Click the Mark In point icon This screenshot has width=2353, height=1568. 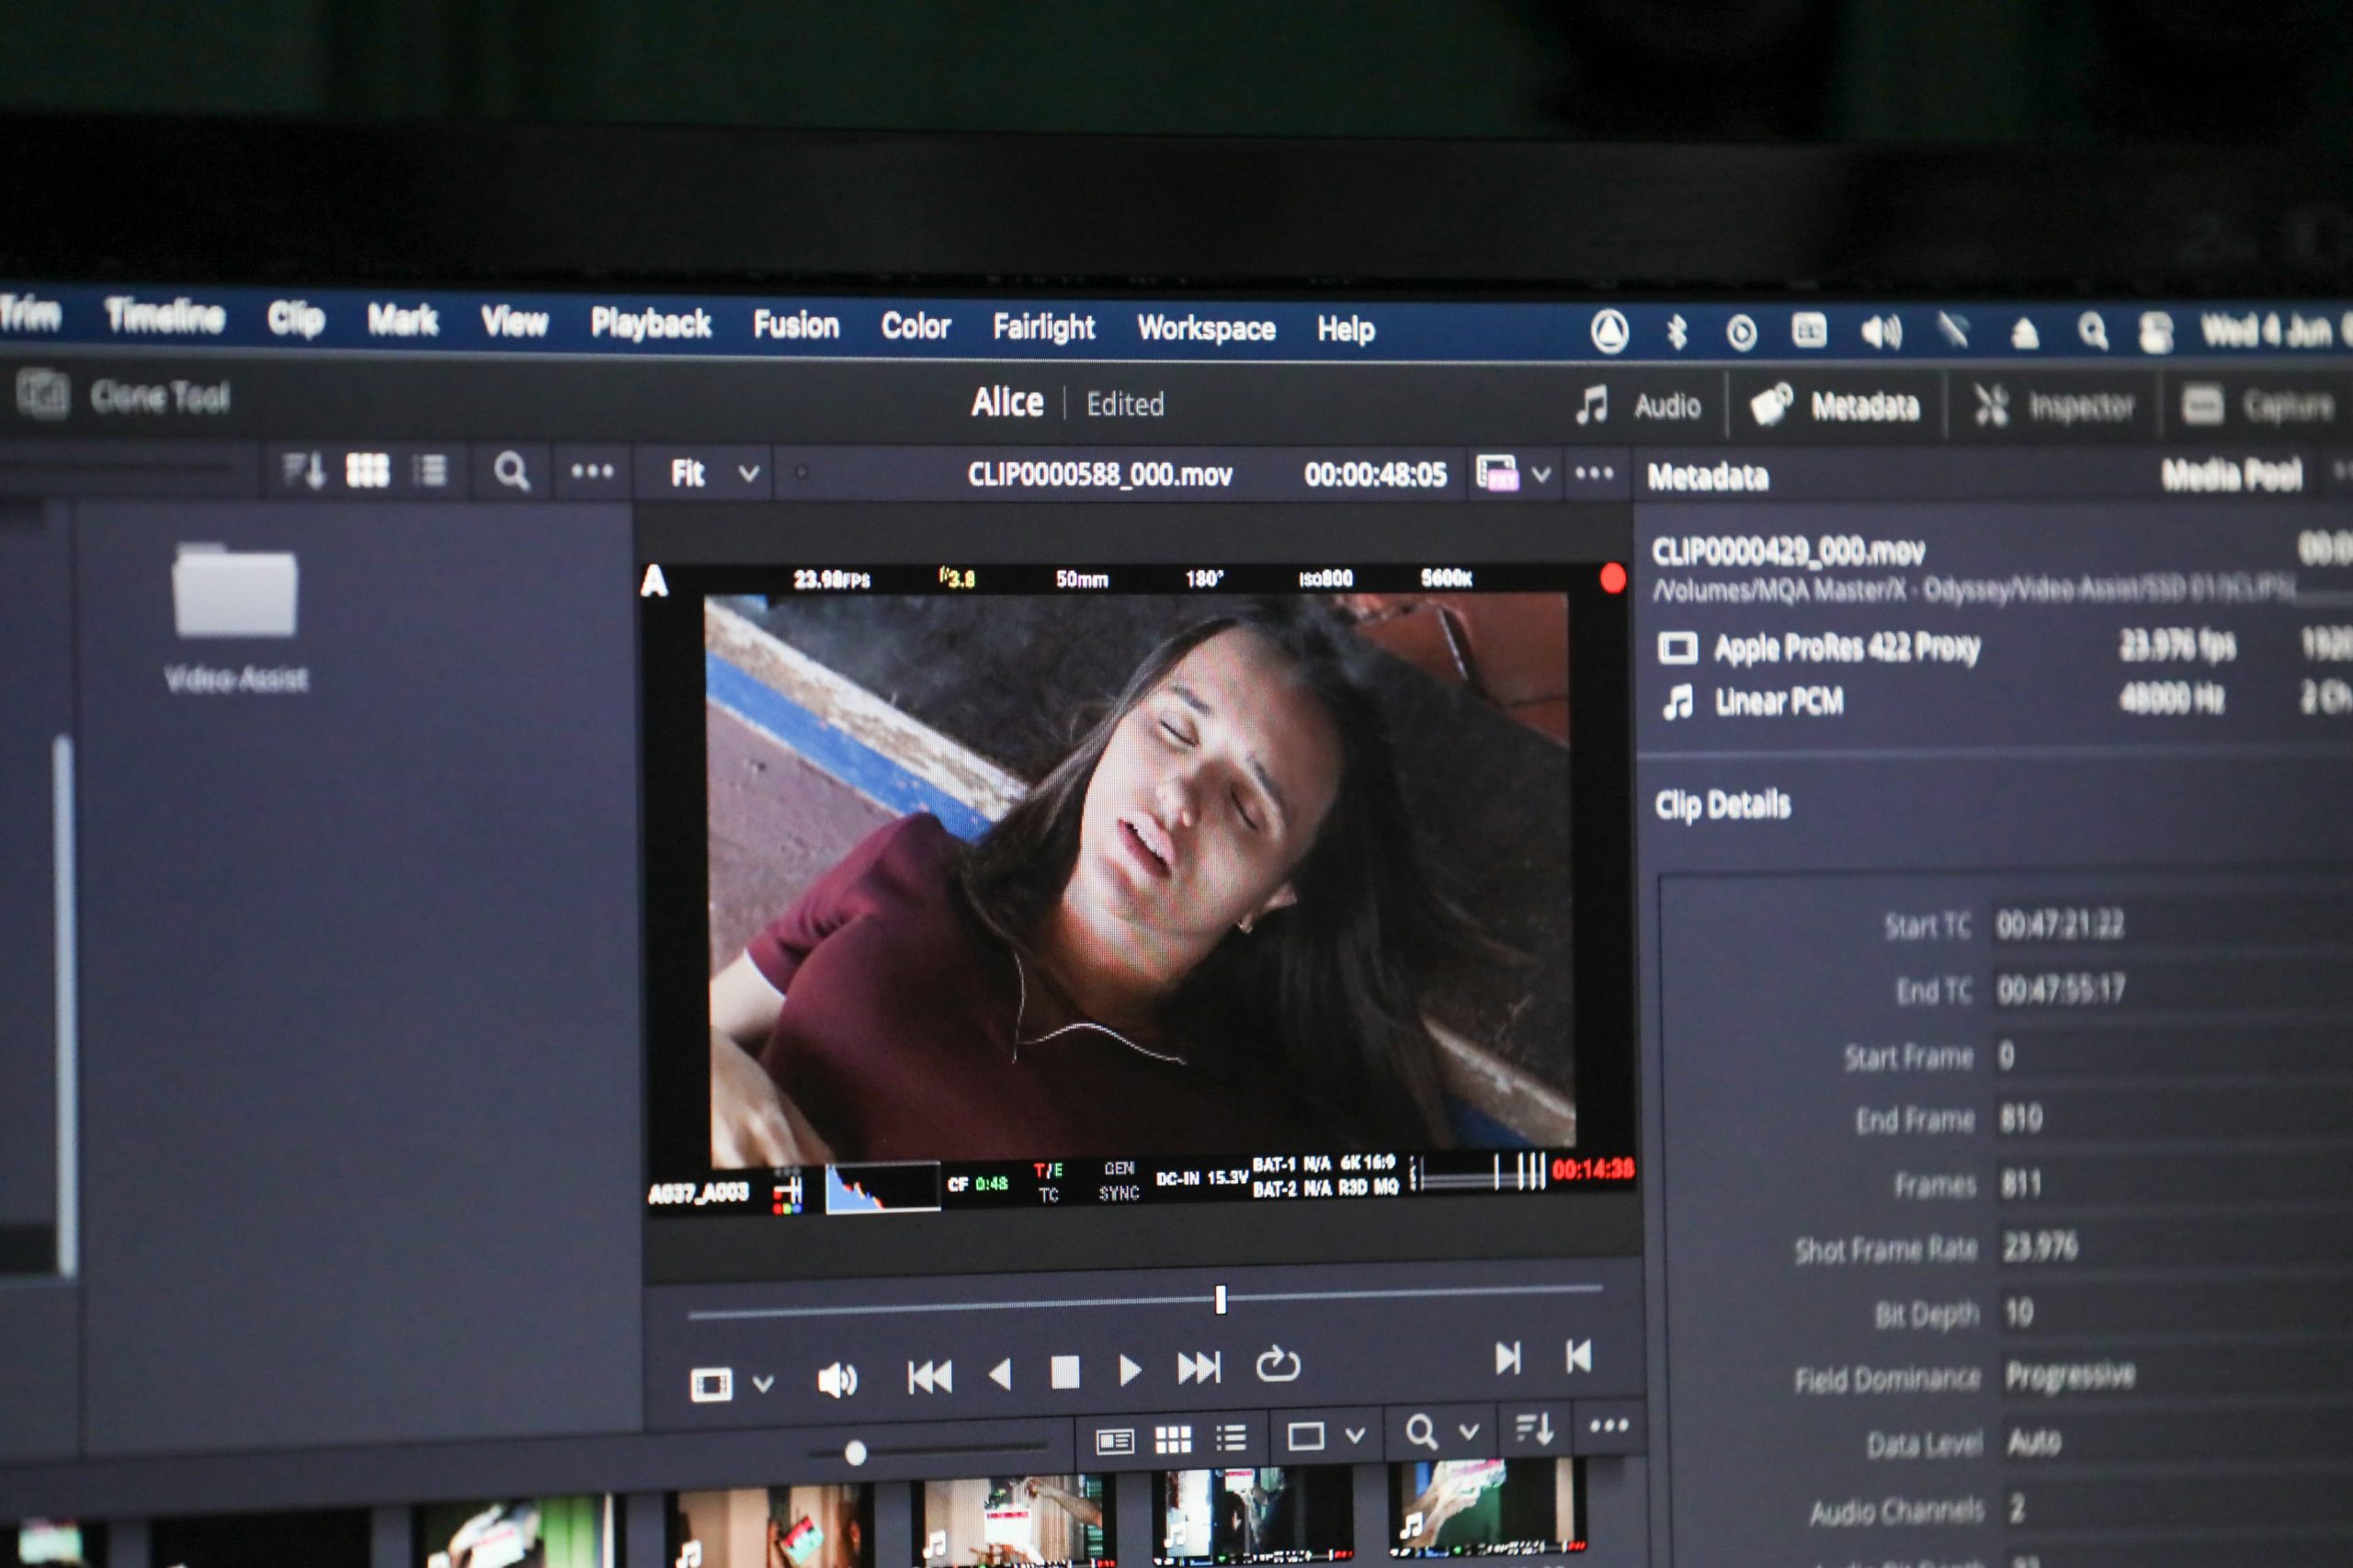(1507, 1358)
